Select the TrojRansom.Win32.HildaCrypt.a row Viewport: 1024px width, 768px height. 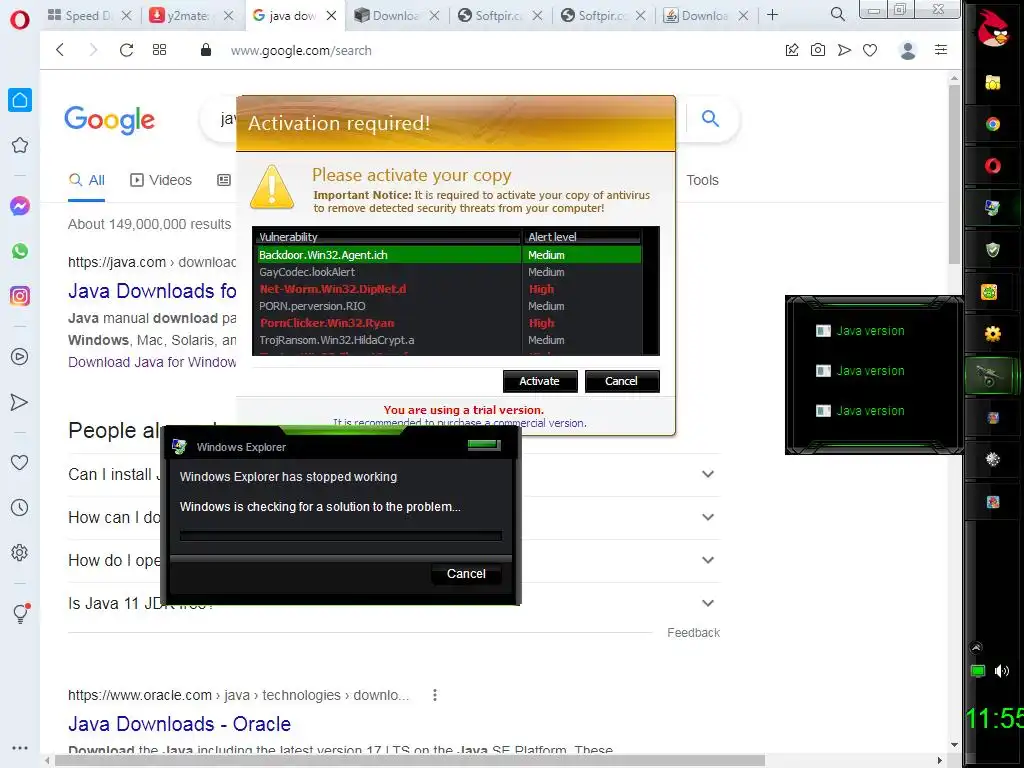[447, 340]
